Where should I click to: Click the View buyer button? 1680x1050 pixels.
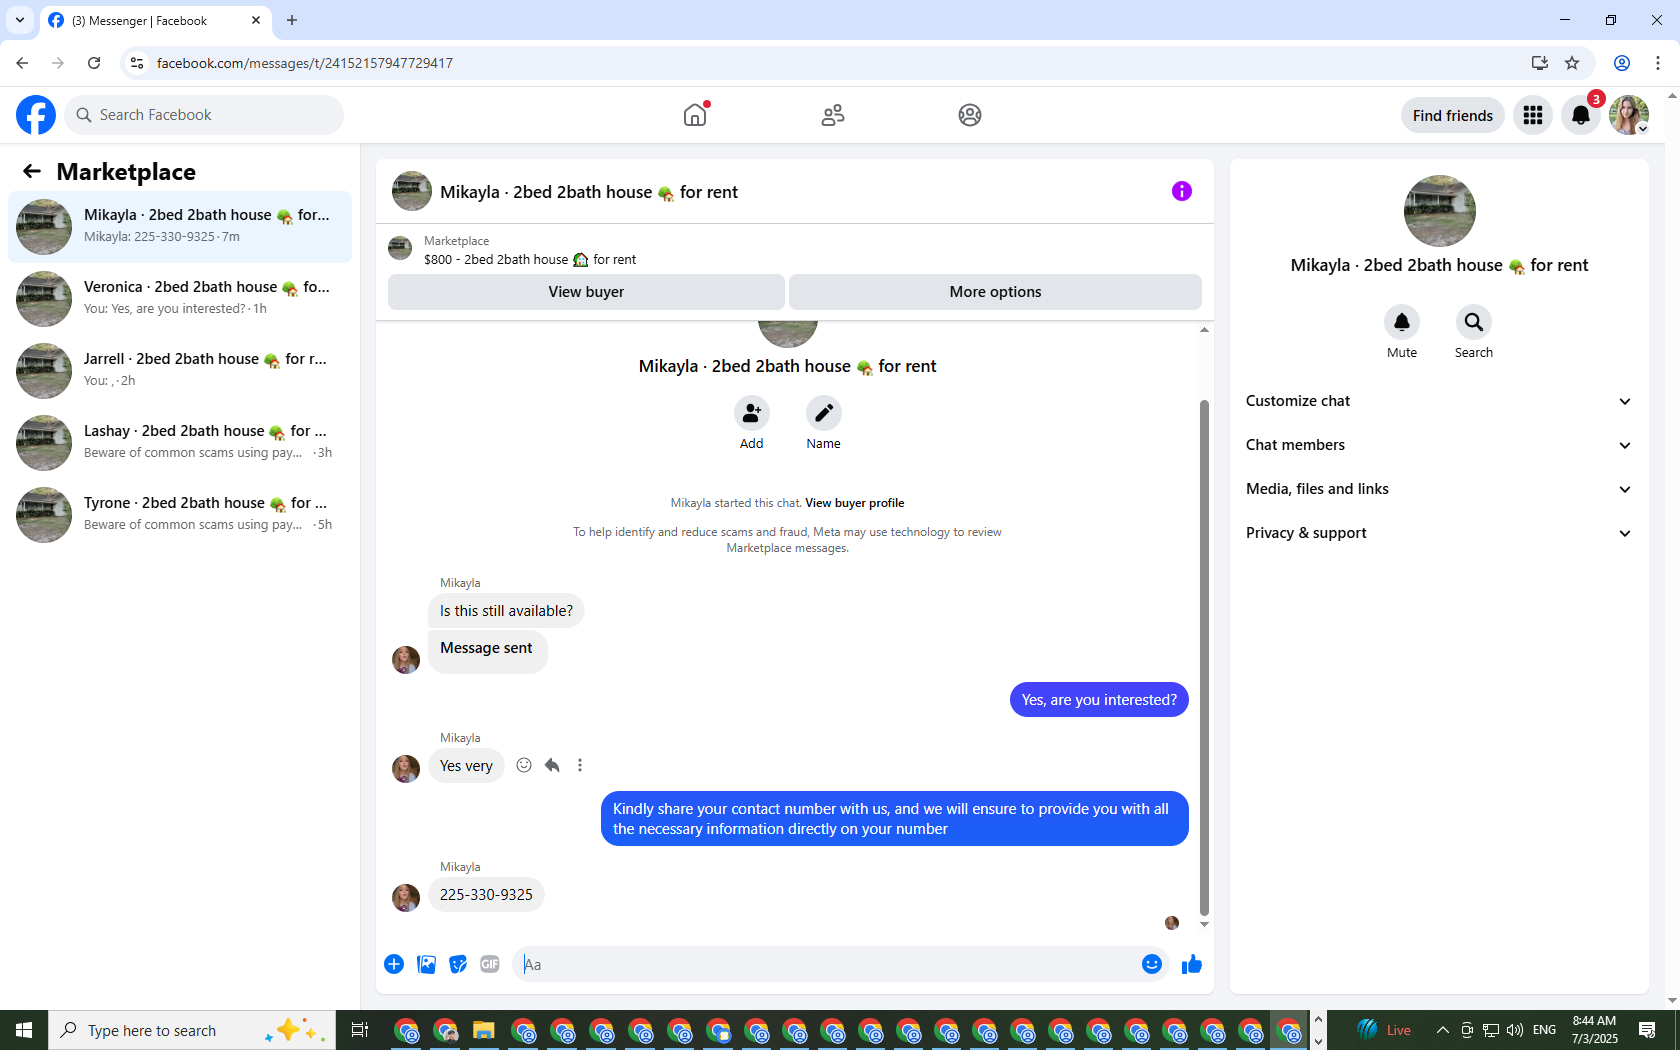pyautogui.click(x=586, y=292)
